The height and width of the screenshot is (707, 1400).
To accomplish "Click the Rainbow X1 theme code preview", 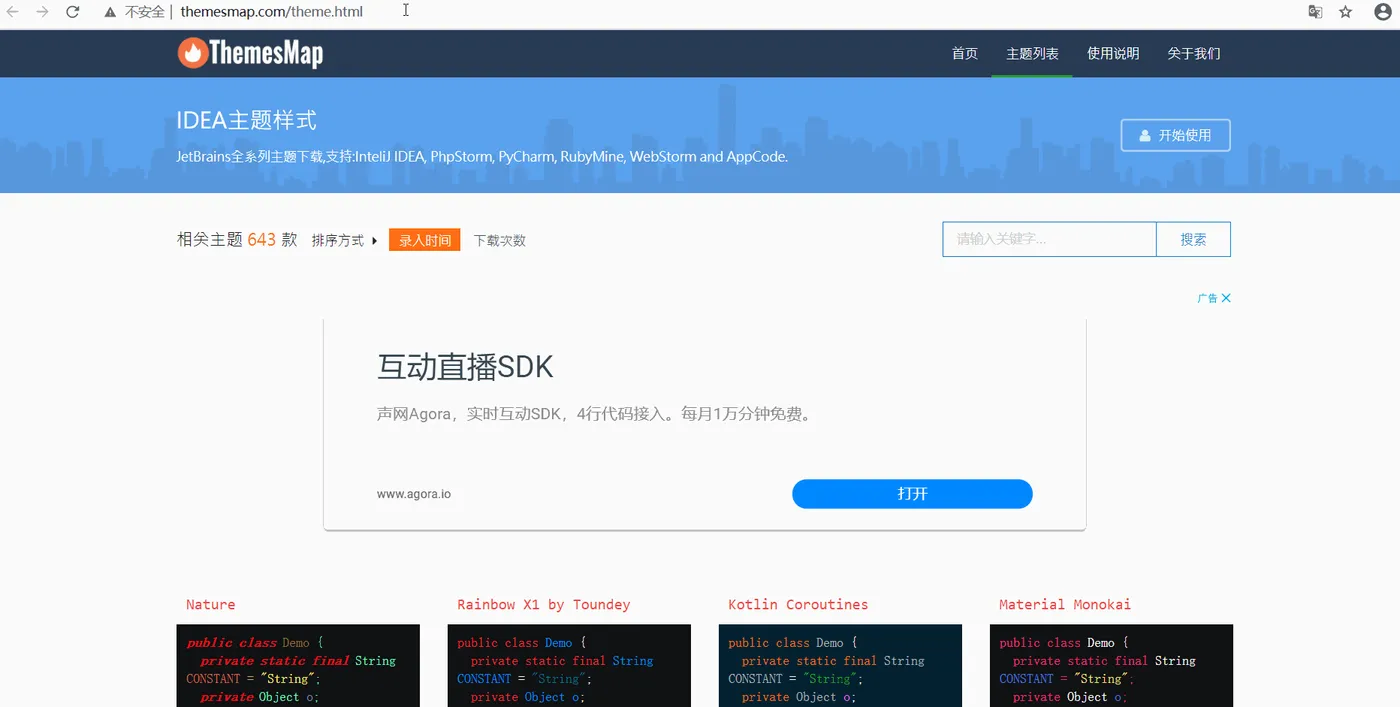I will [569, 666].
